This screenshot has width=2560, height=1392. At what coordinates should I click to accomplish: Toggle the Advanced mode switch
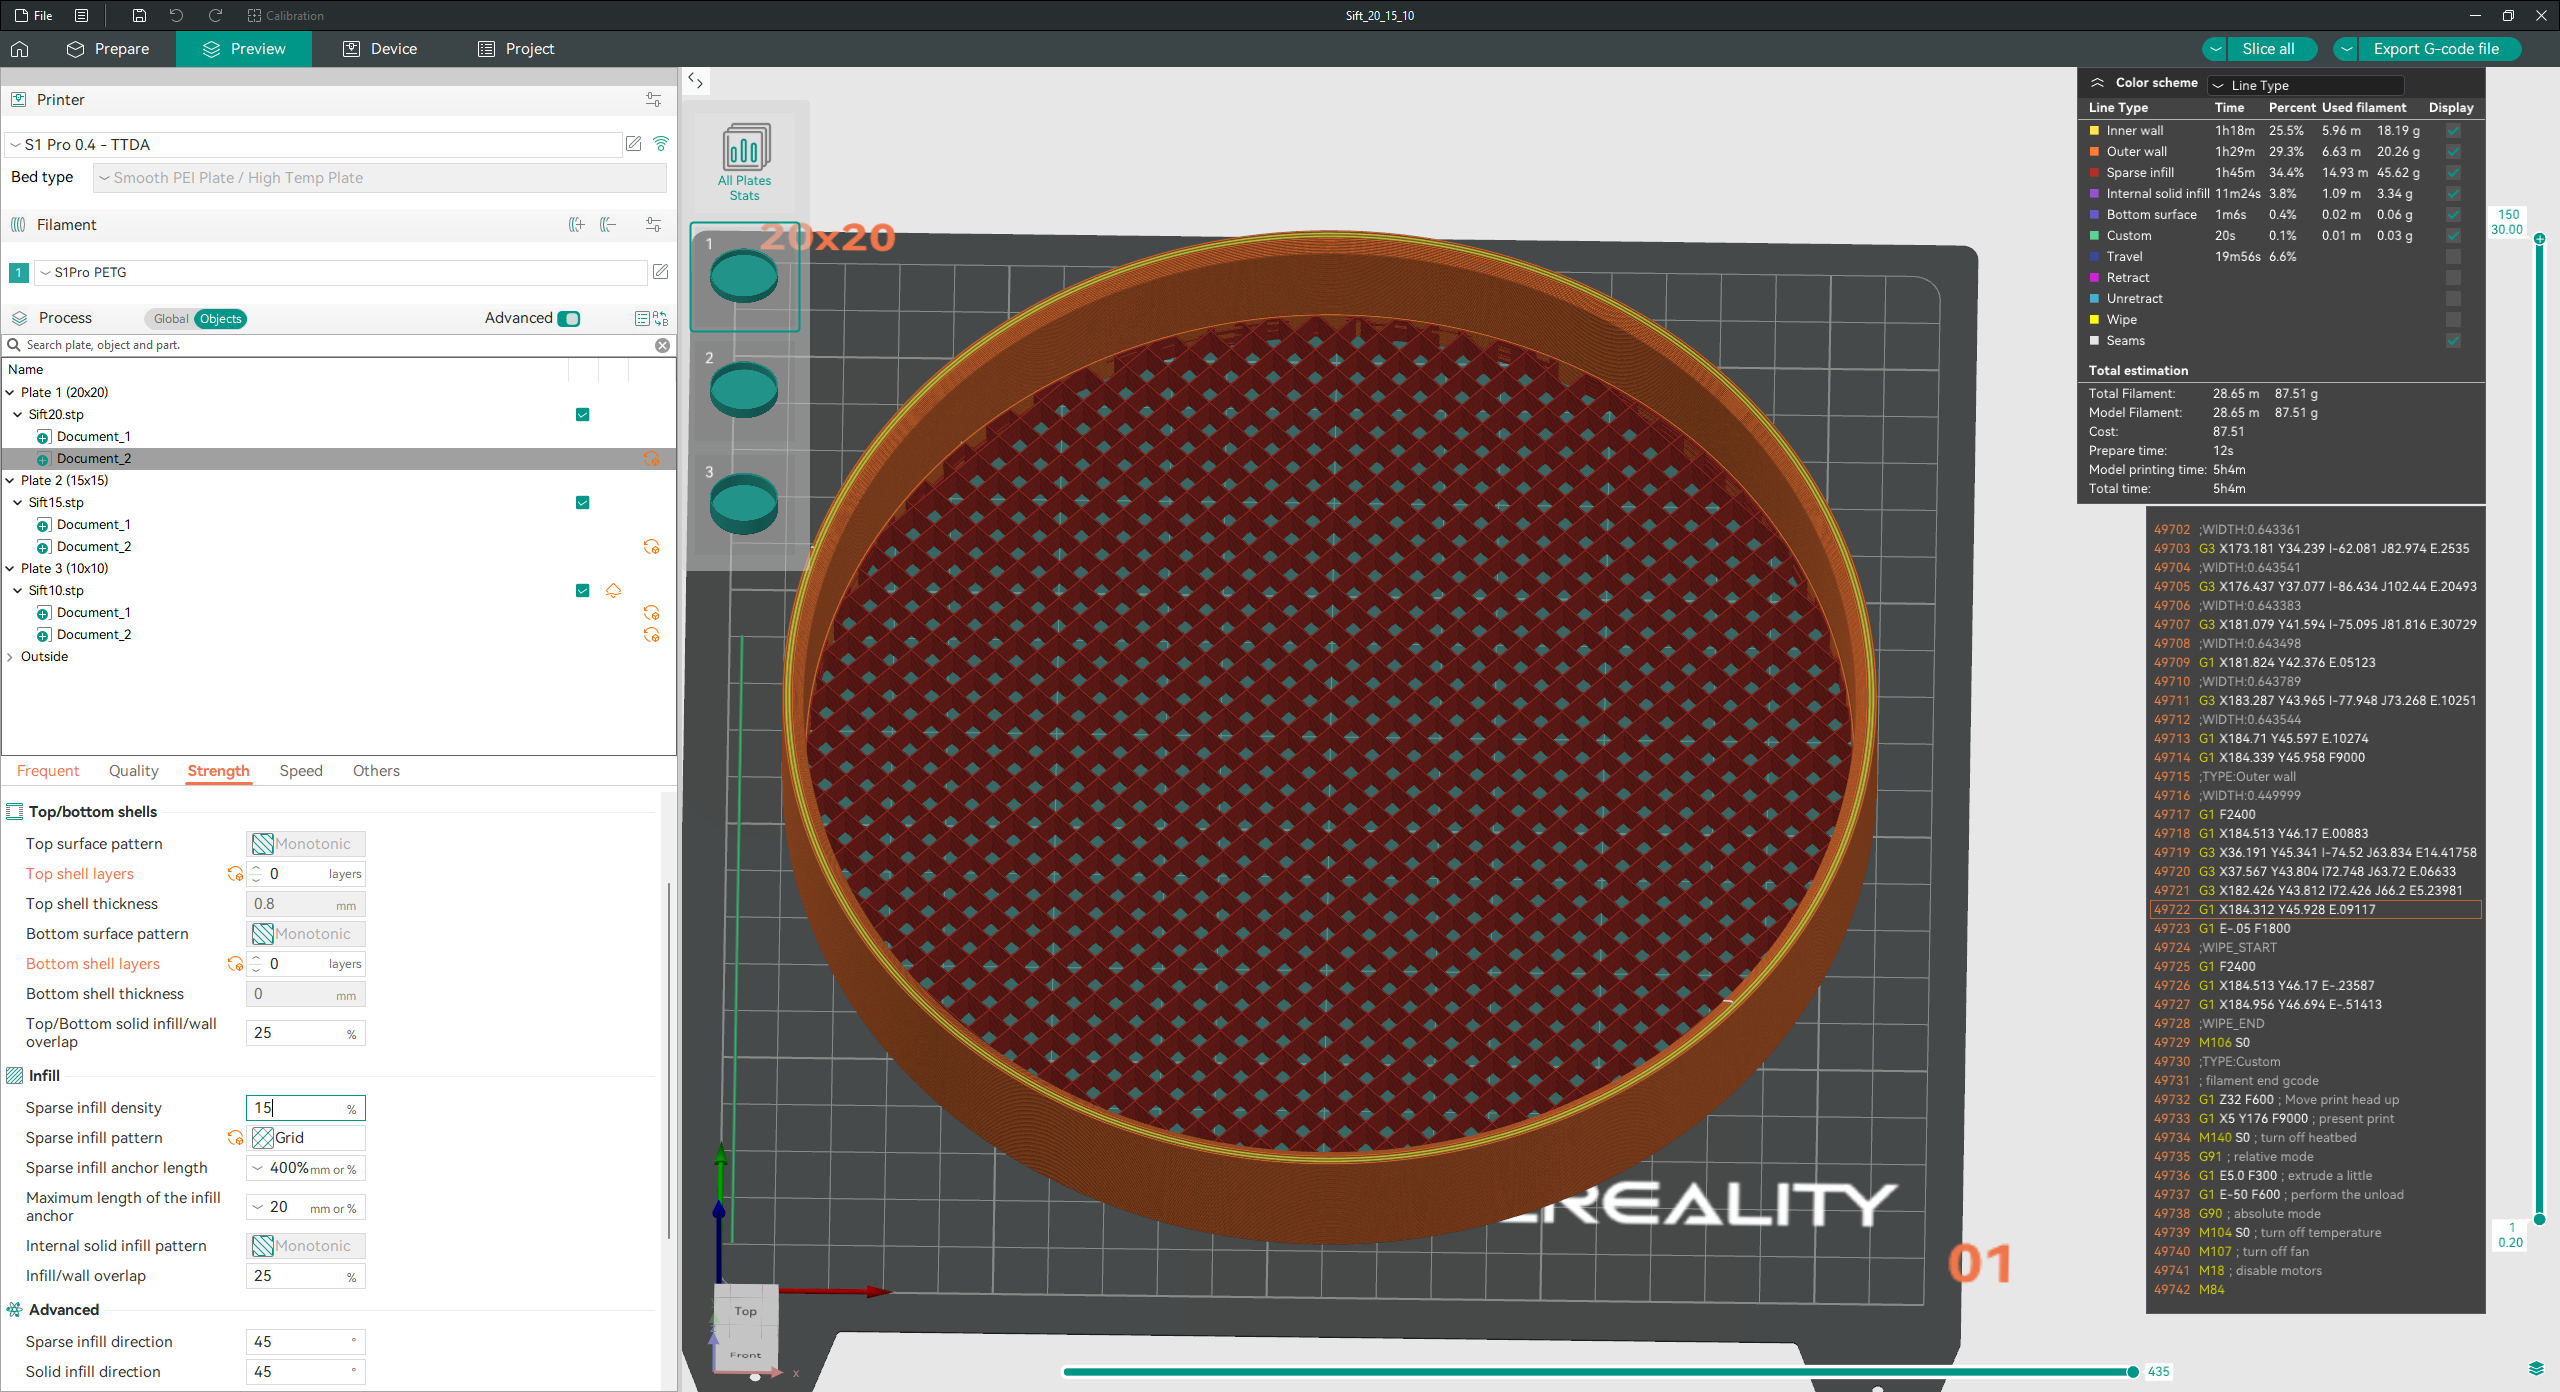pos(569,319)
